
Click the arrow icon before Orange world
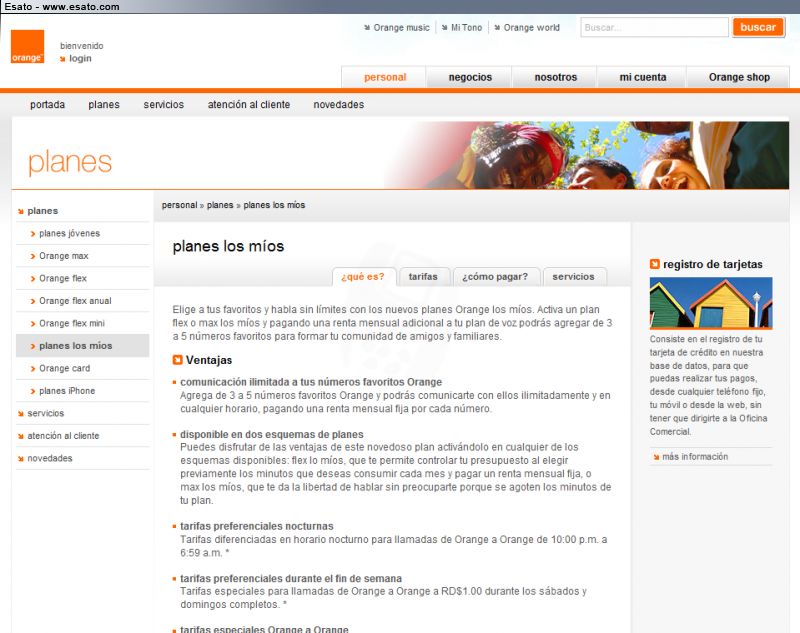click(x=497, y=28)
